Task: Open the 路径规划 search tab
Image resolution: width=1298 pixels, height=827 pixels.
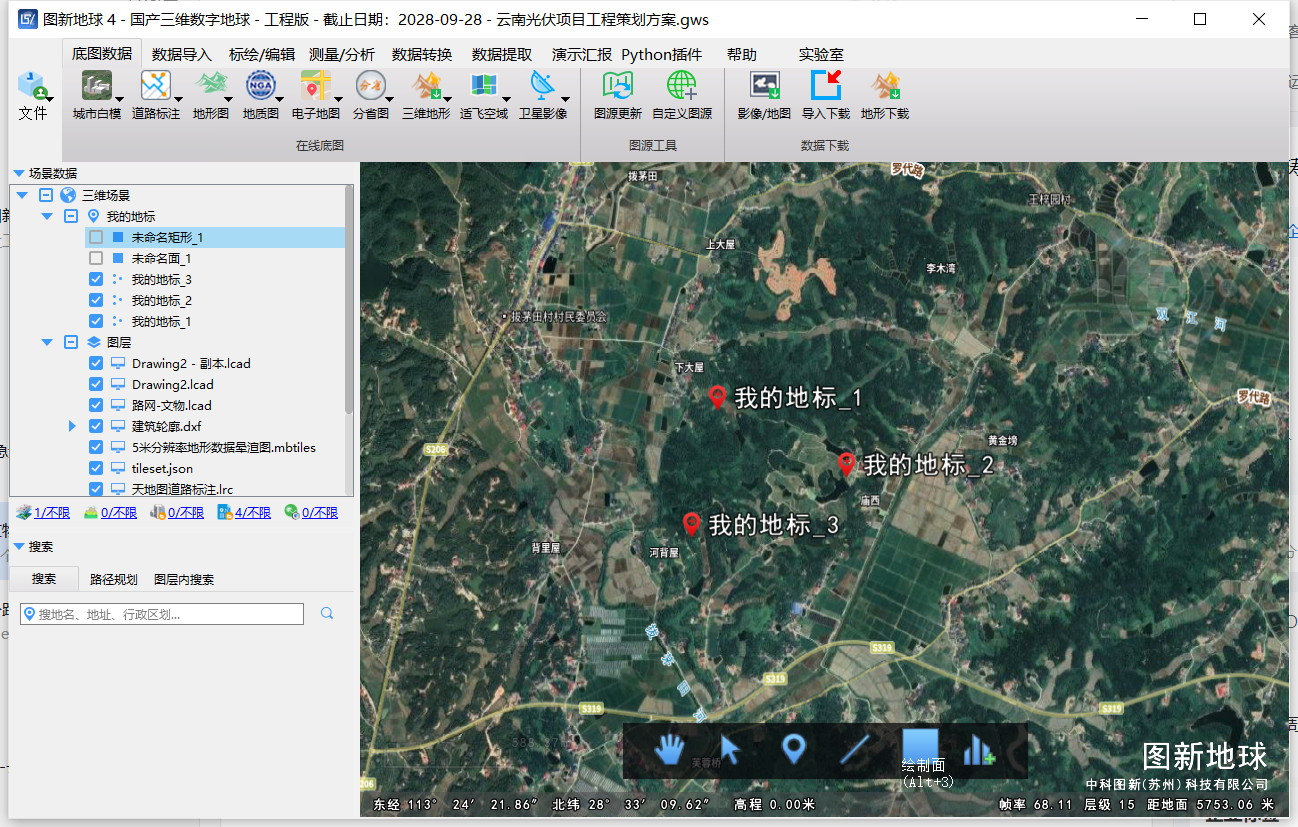Action: pyautogui.click(x=114, y=579)
